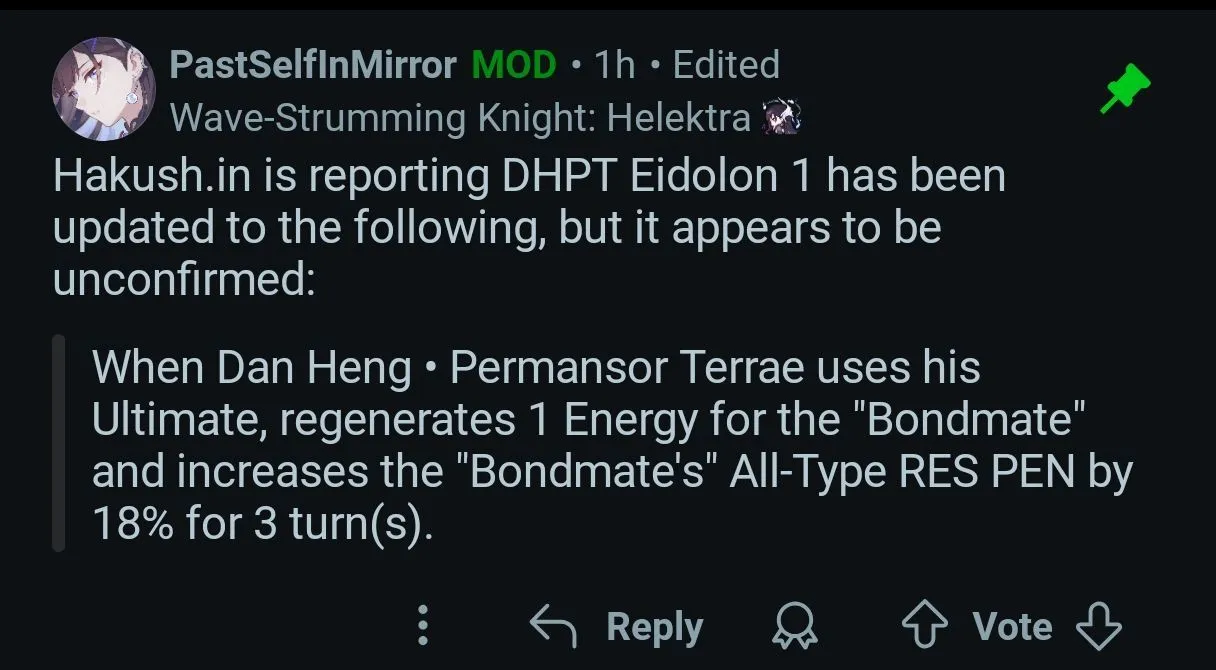Click the green pinned comment icon
The image size is (1216, 670).
click(1125, 89)
